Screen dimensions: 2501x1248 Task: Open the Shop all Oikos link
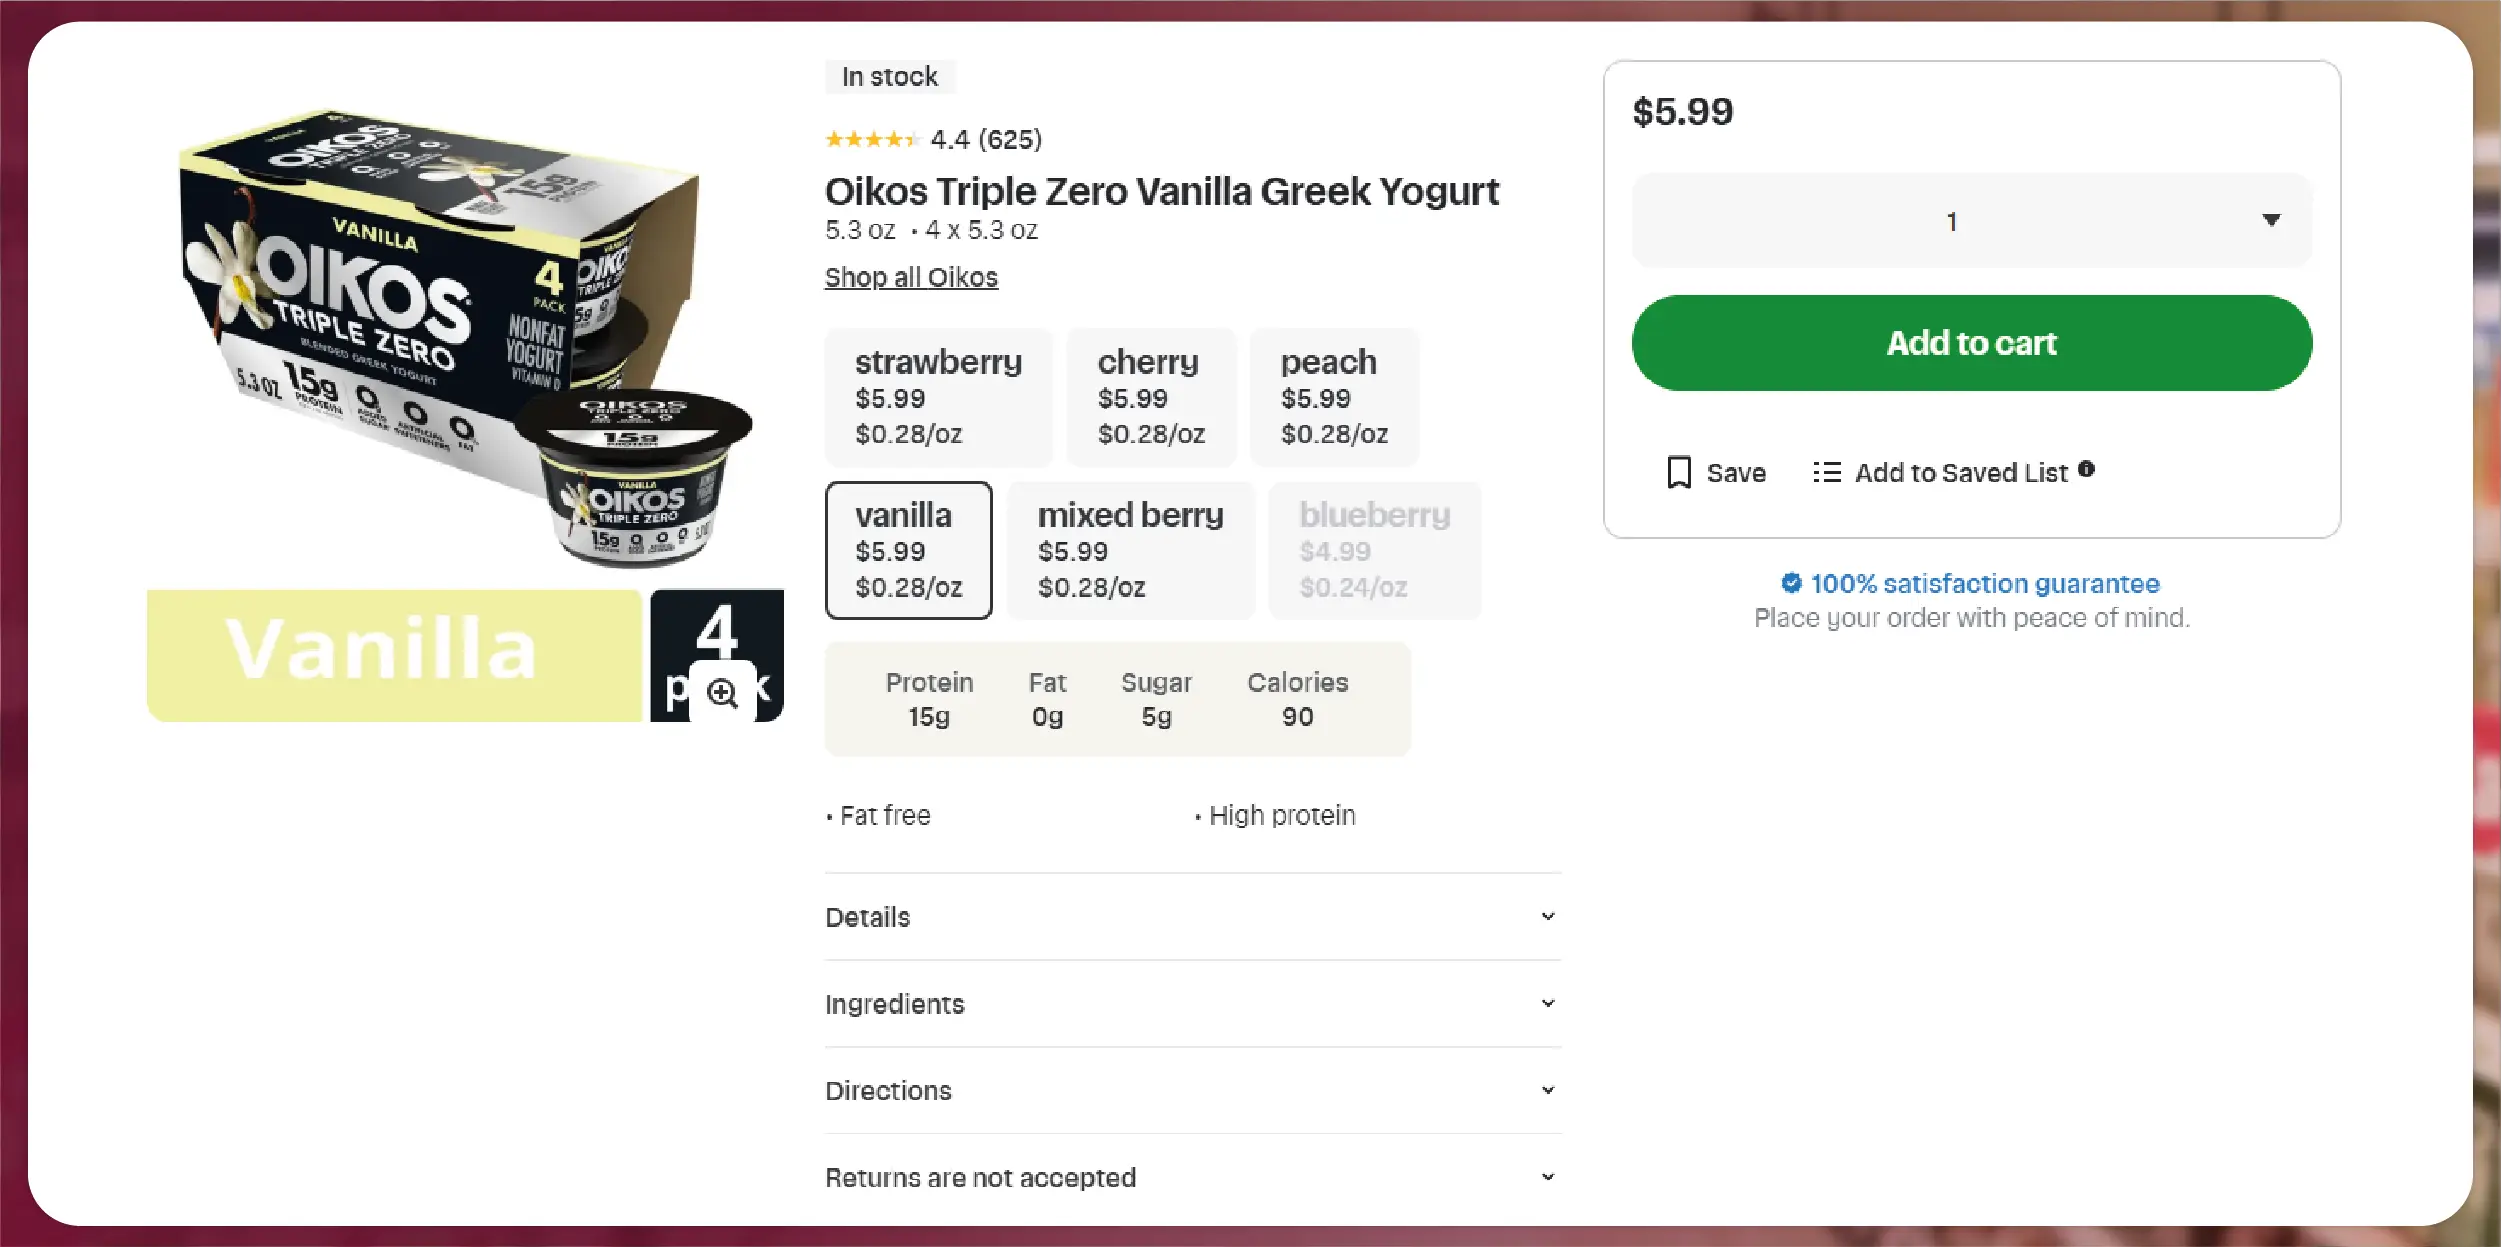coord(911,277)
